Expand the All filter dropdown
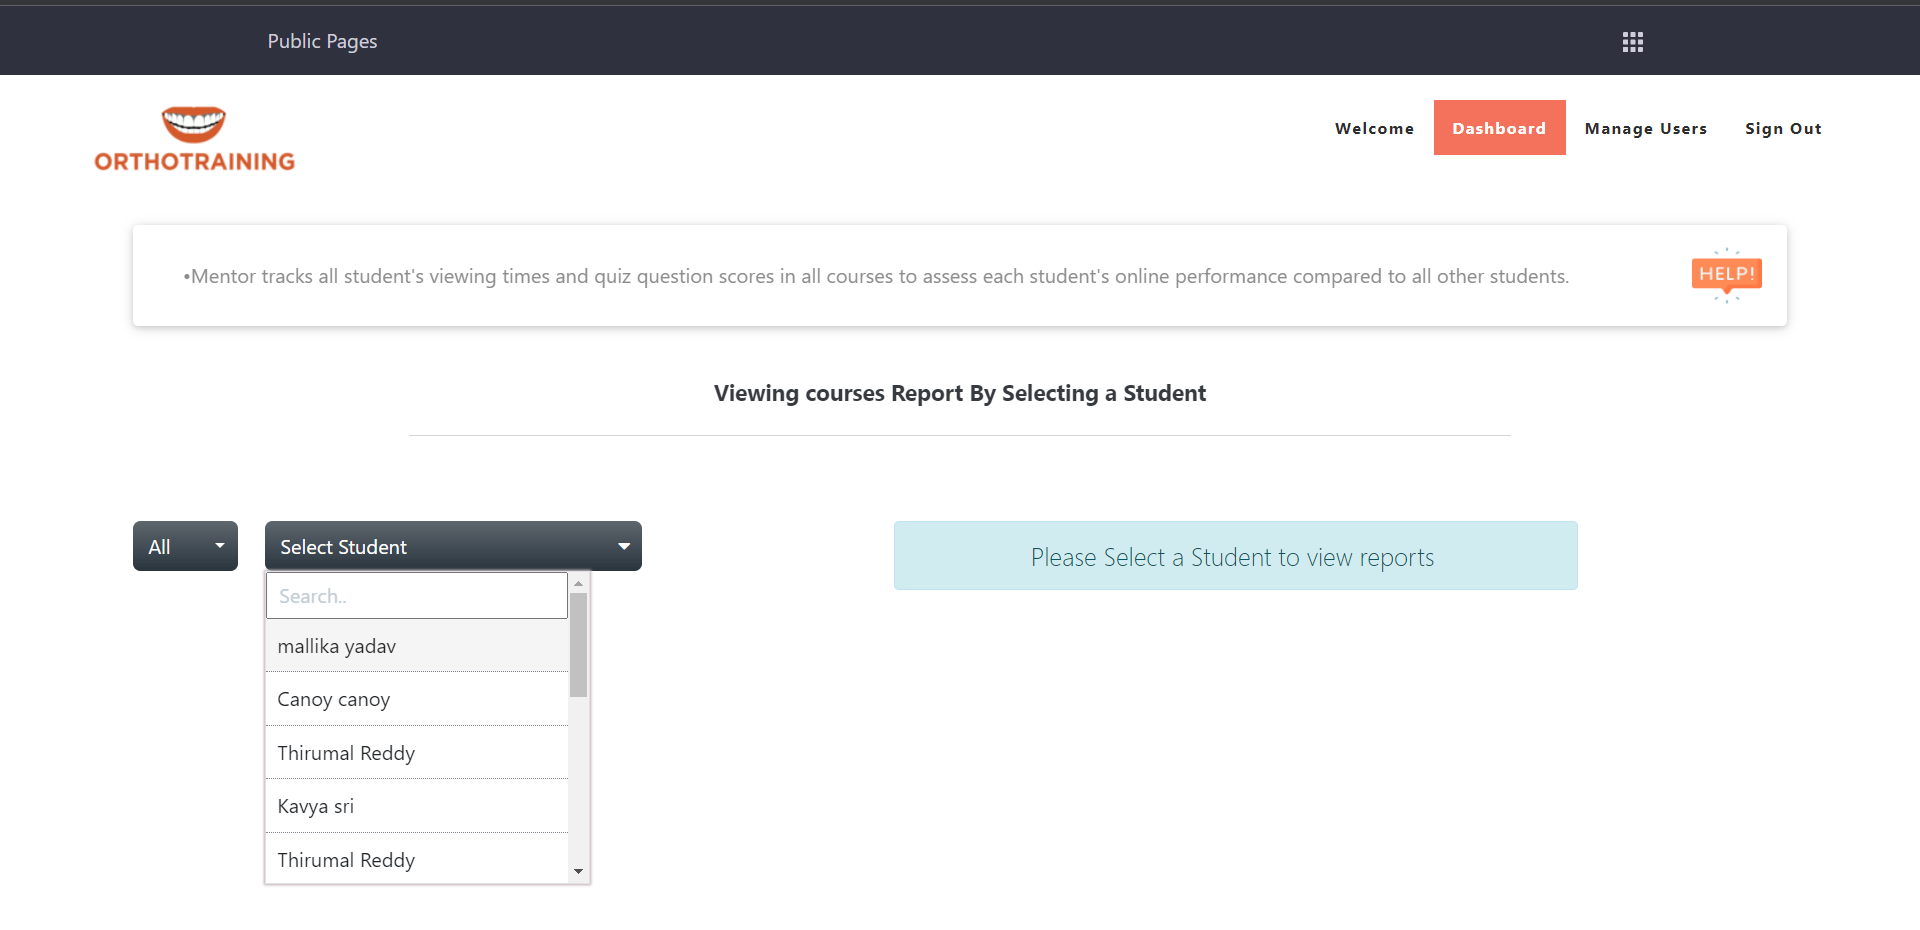The image size is (1920, 930). click(185, 546)
